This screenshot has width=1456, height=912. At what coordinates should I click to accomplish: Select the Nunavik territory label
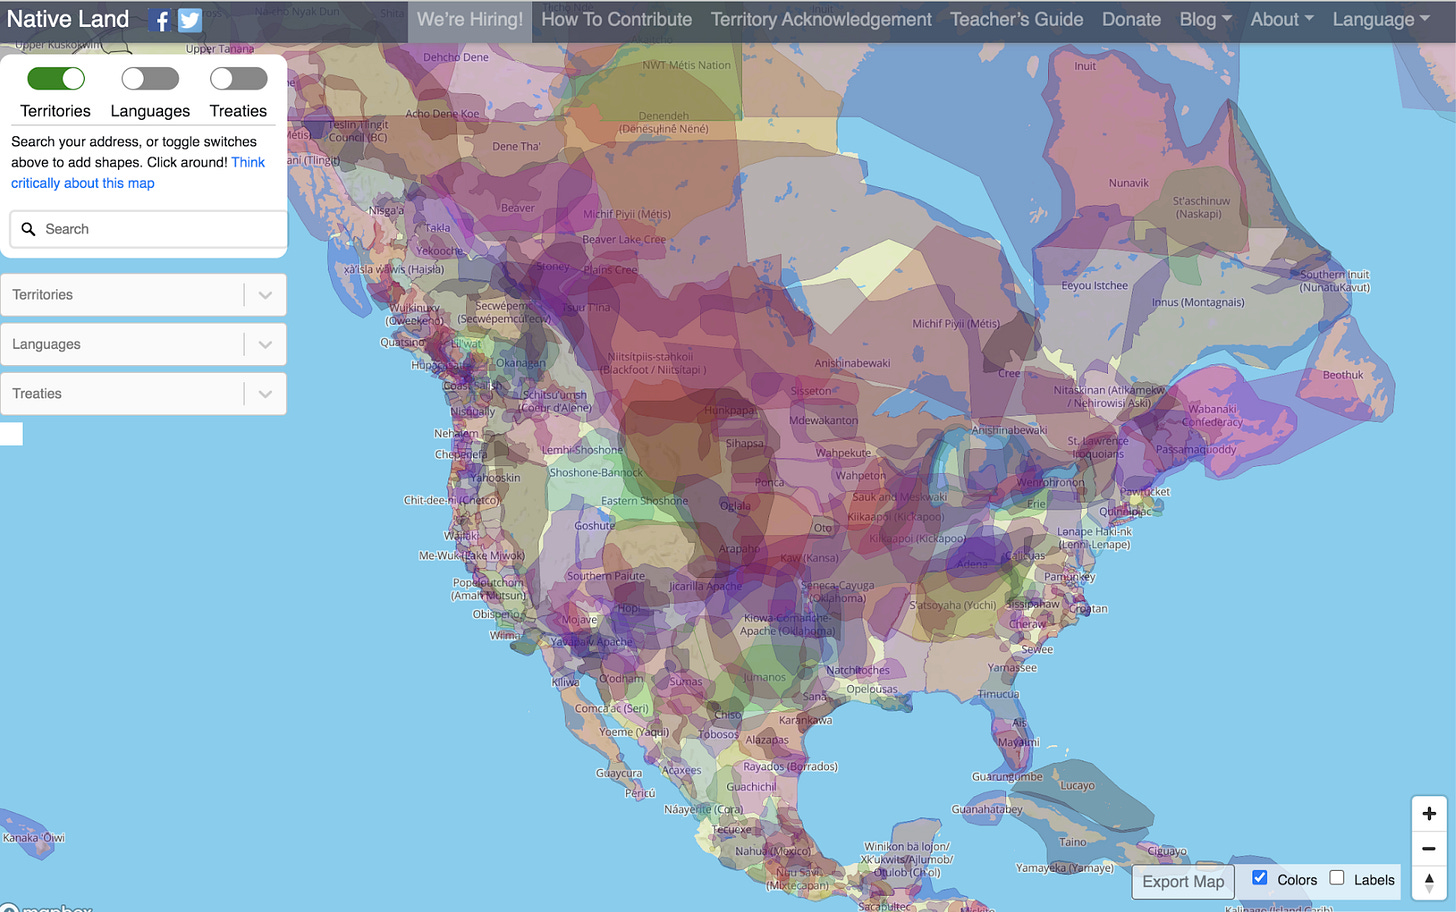coord(1128,183)
